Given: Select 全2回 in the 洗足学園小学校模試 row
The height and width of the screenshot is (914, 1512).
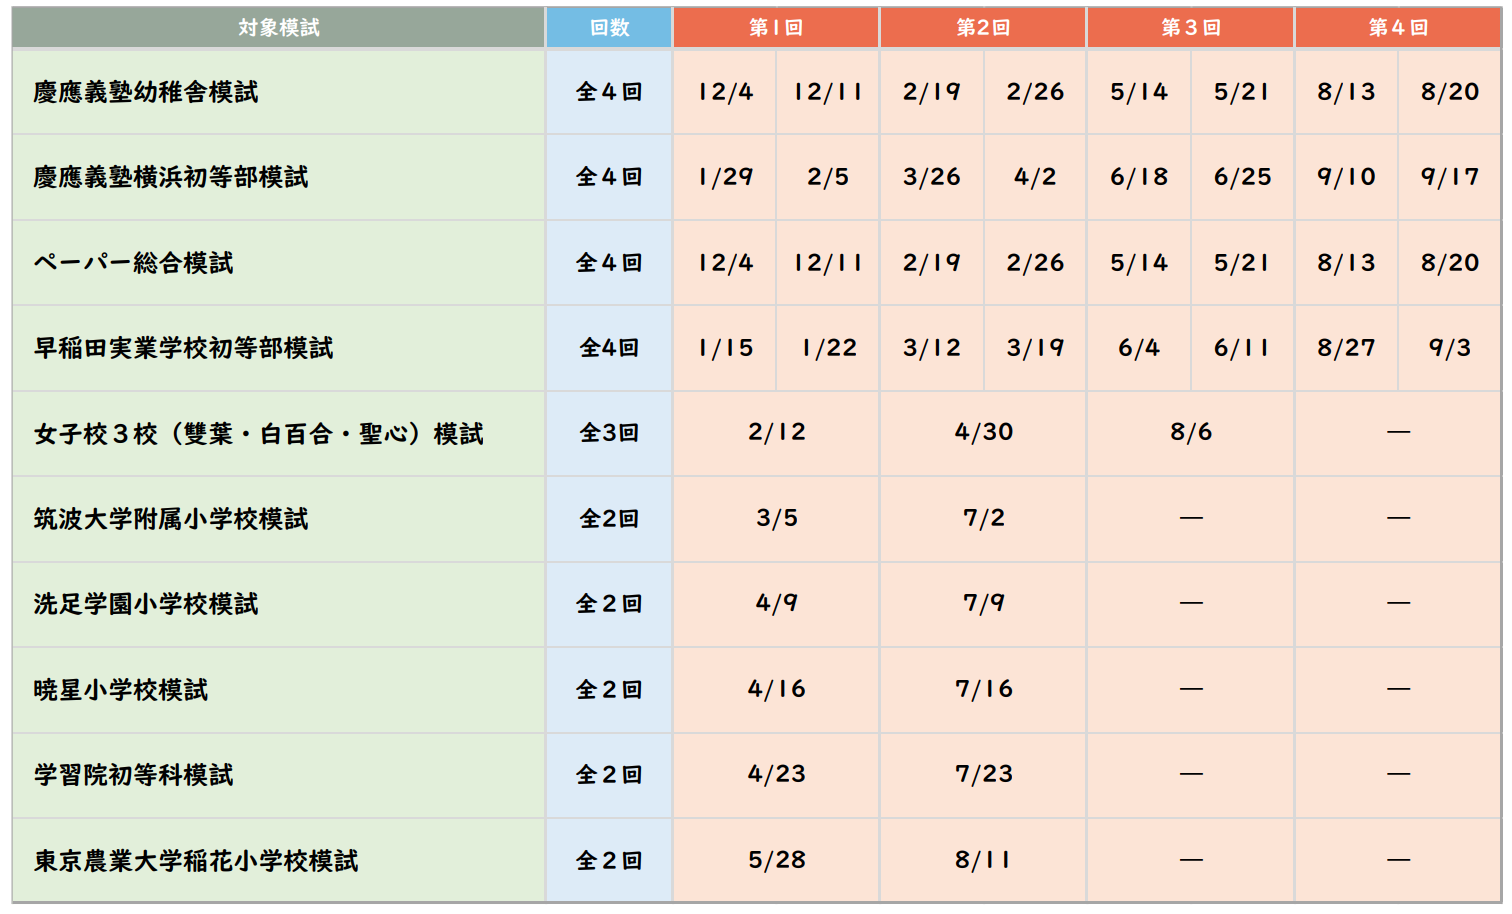Looking at the screenshot, I should (x=609, y=604).
